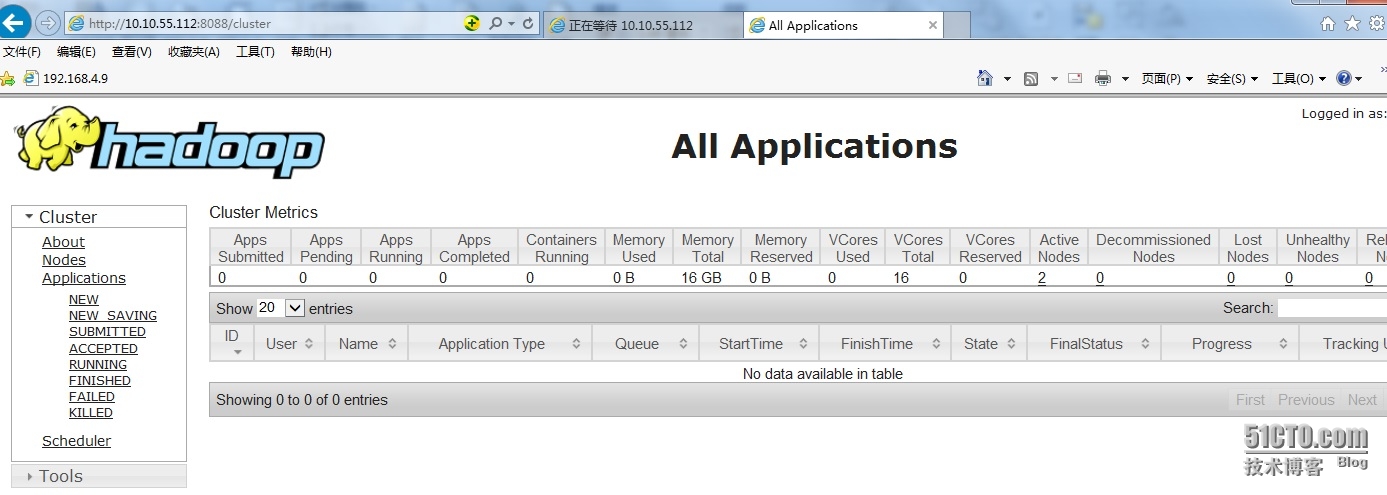Open the 192.168.4.9 favorites bar link
The height and width of the screenshot is (495, 1387).
[66, 78]
